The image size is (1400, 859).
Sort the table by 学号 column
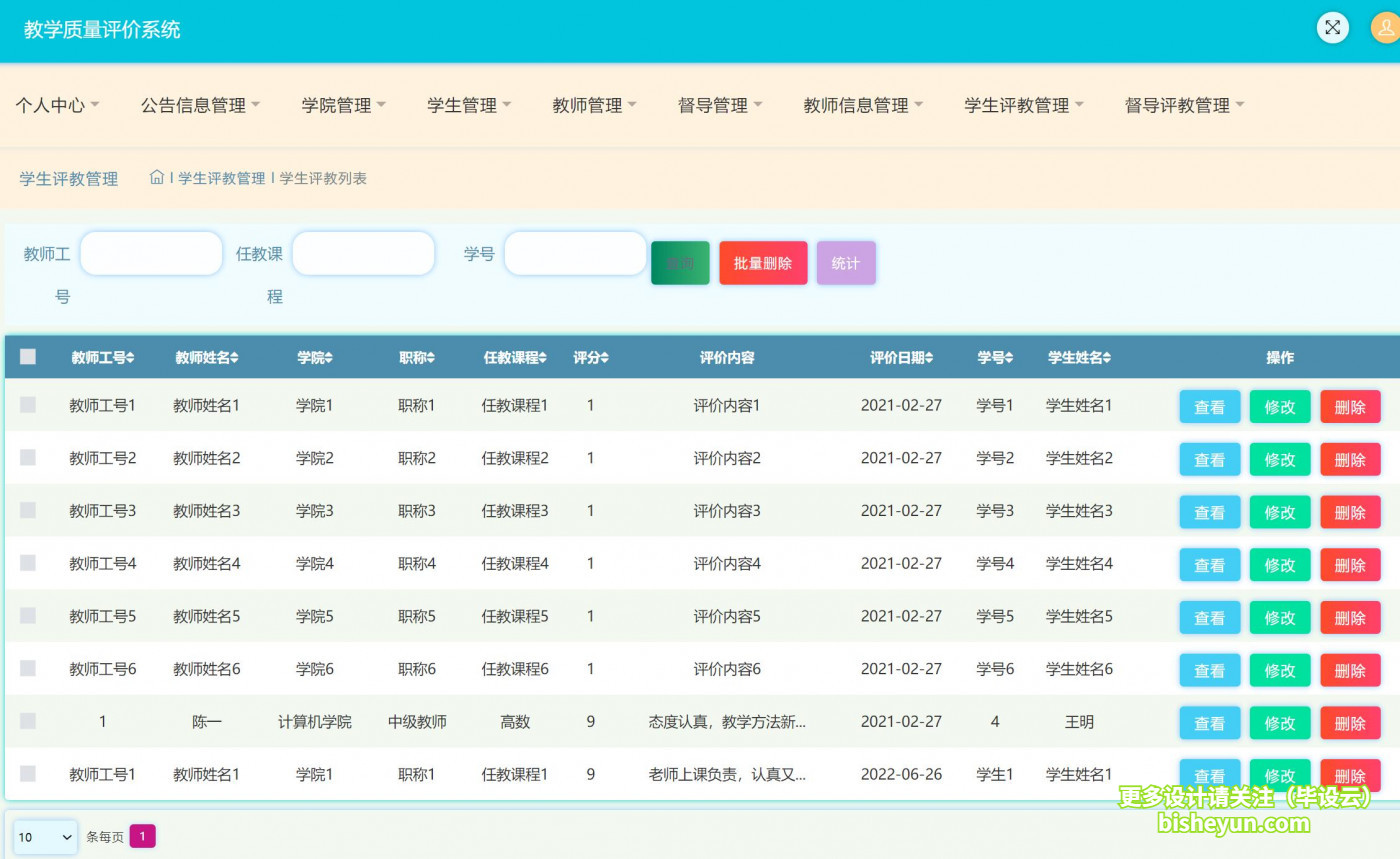point(995,357)
